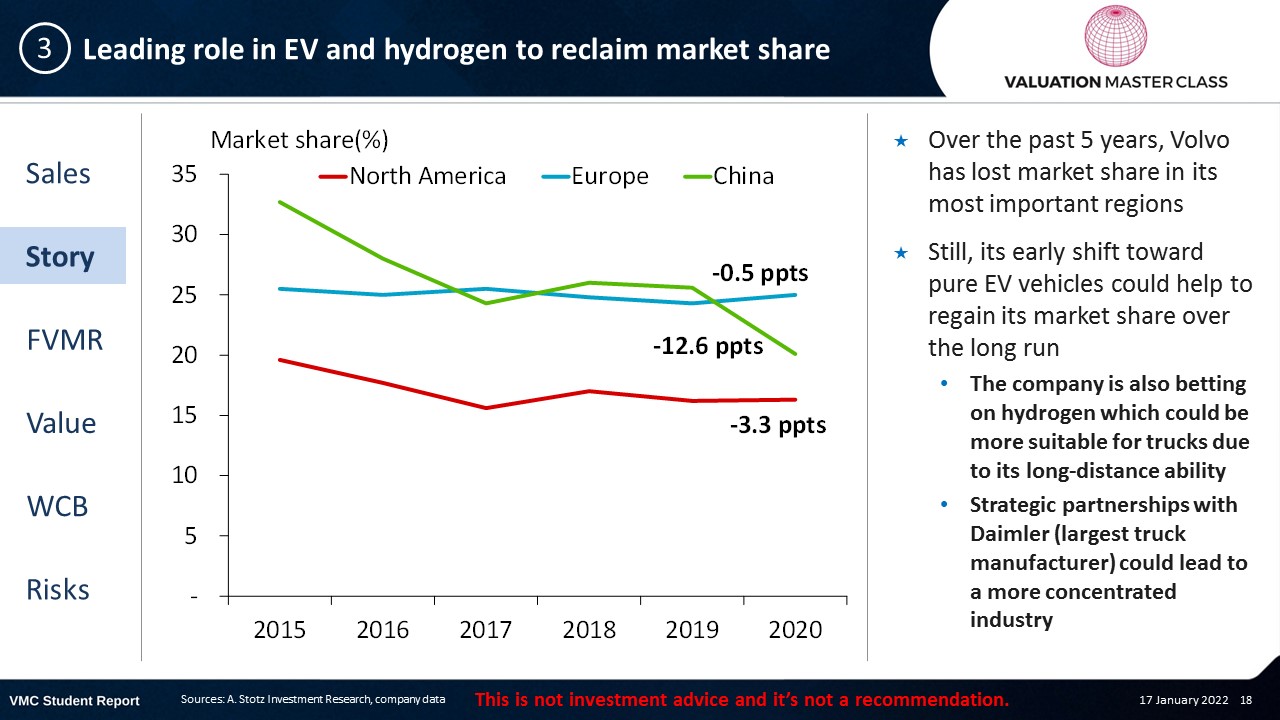Click the 35 y-axis value
This screenshot has height=720, width=1280.
coord(184,175)
